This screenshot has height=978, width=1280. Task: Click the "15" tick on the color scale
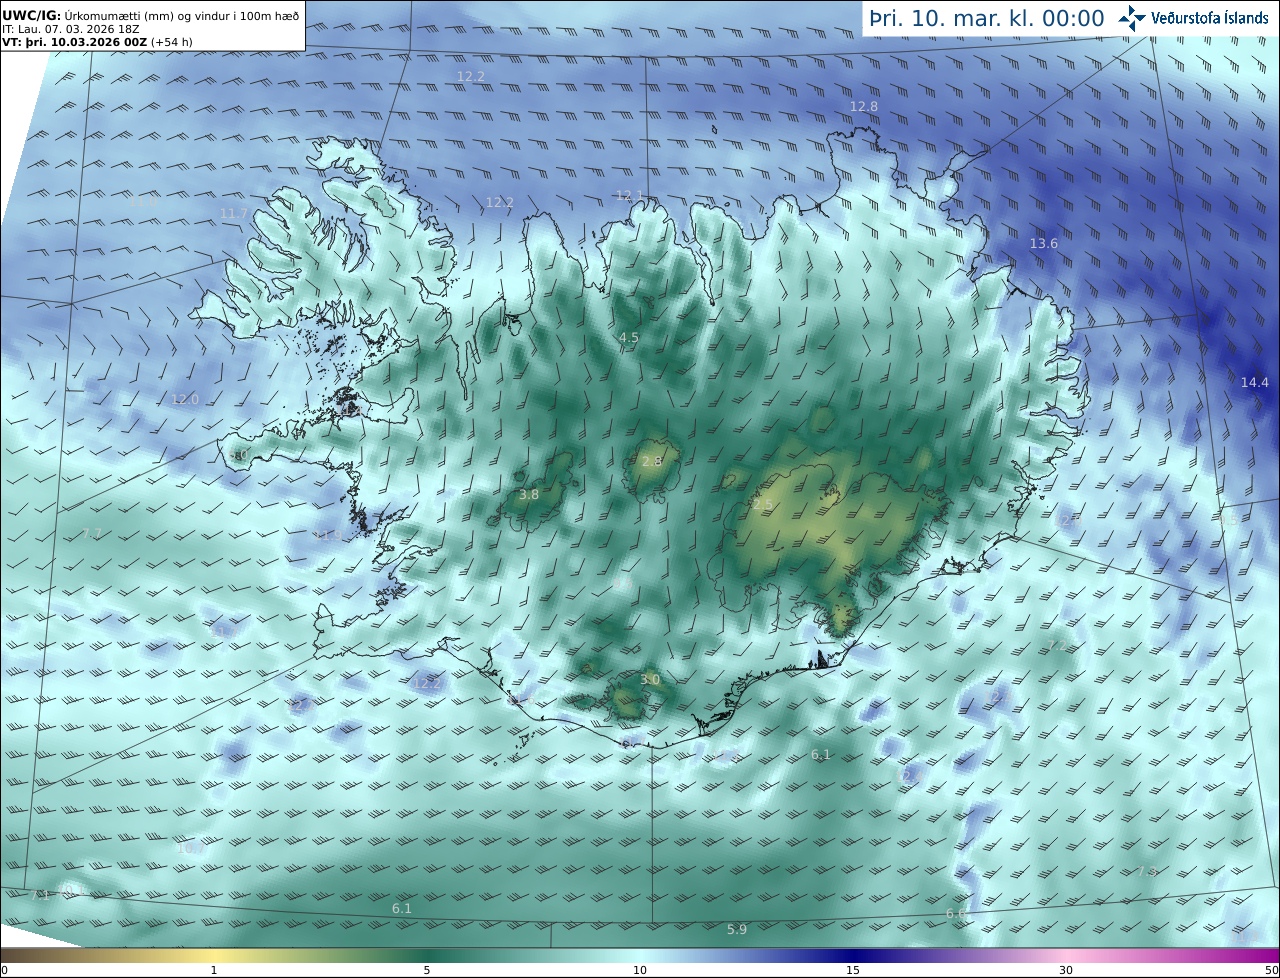[853, 970]
